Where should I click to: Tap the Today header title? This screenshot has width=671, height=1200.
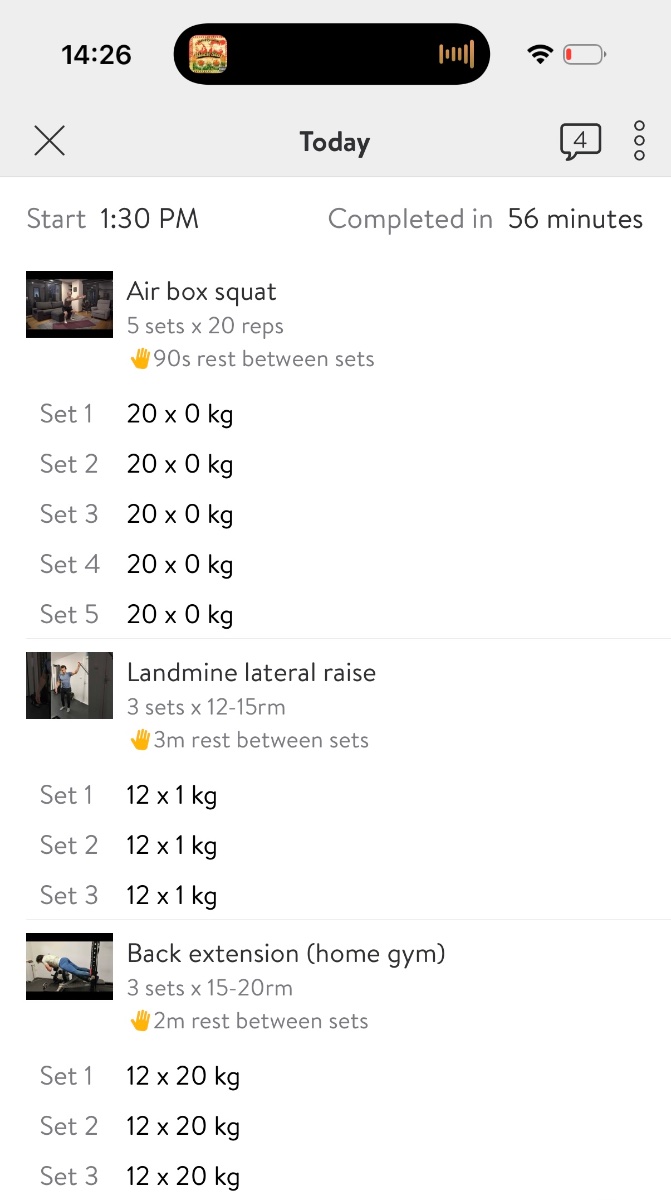click(x=335, y=142)
